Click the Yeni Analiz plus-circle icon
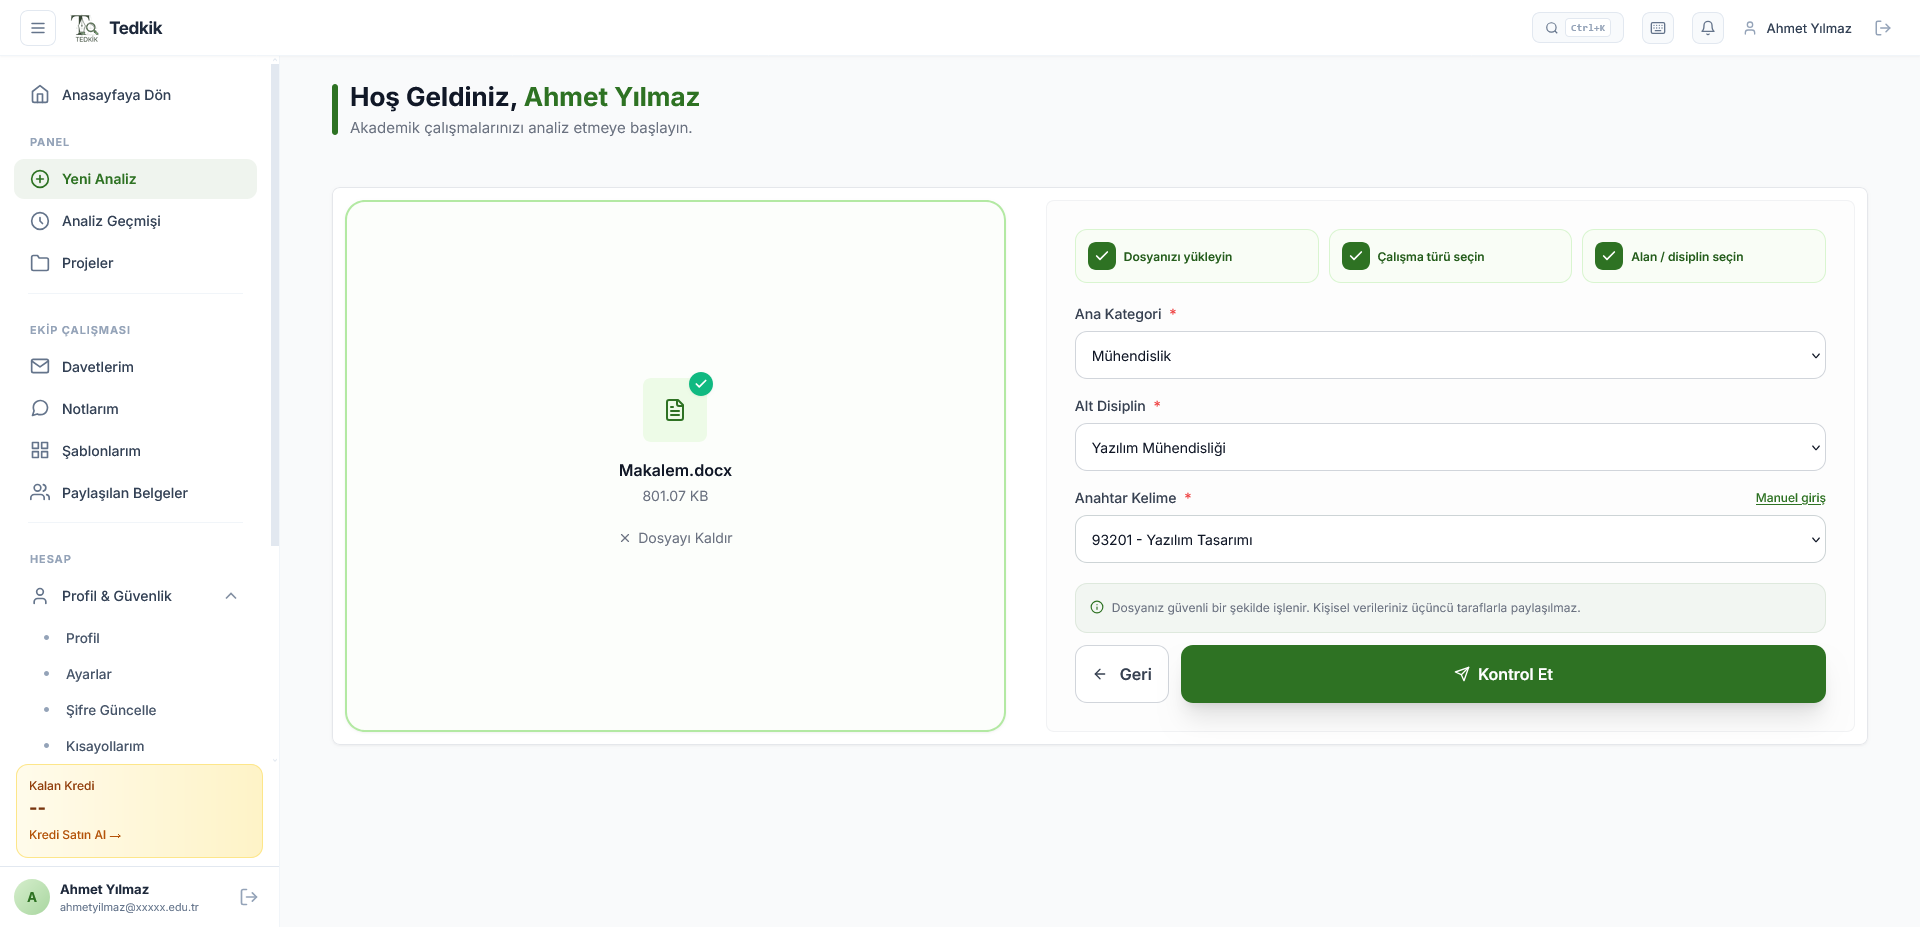This screenshot has width=1920, height=927. (x=40, y=179)
